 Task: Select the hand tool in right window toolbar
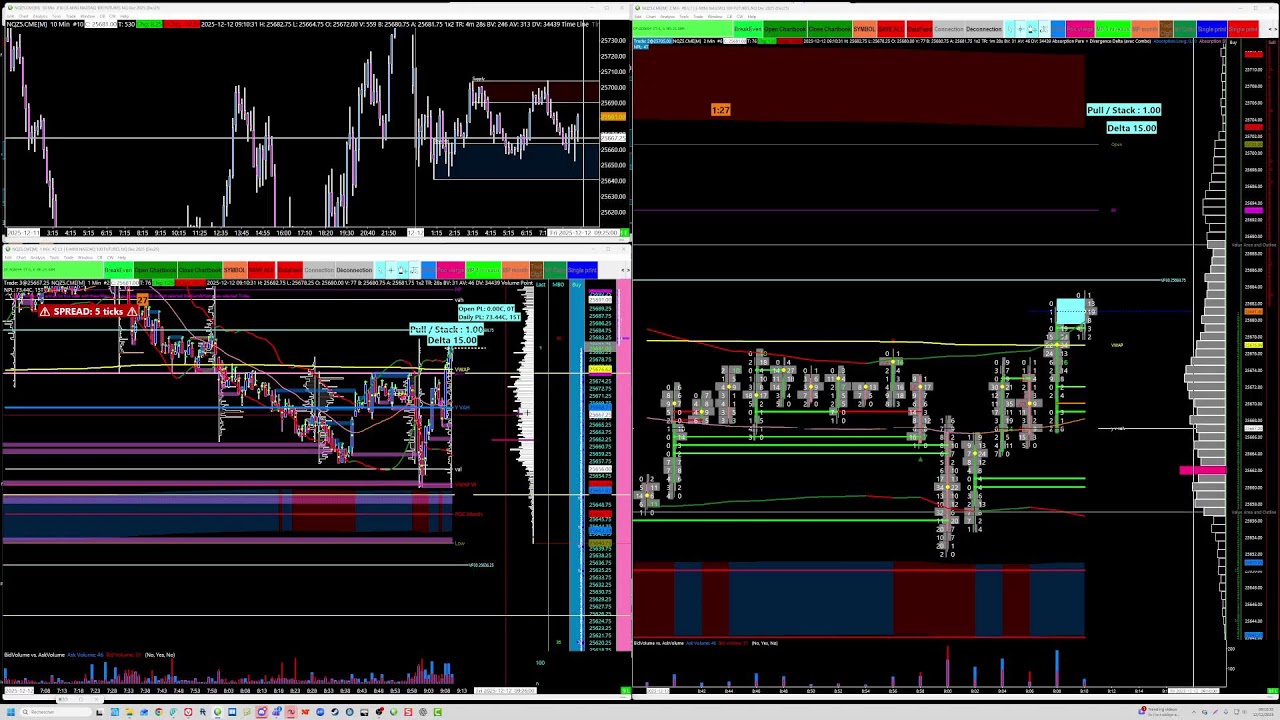tap(1031, 29)
